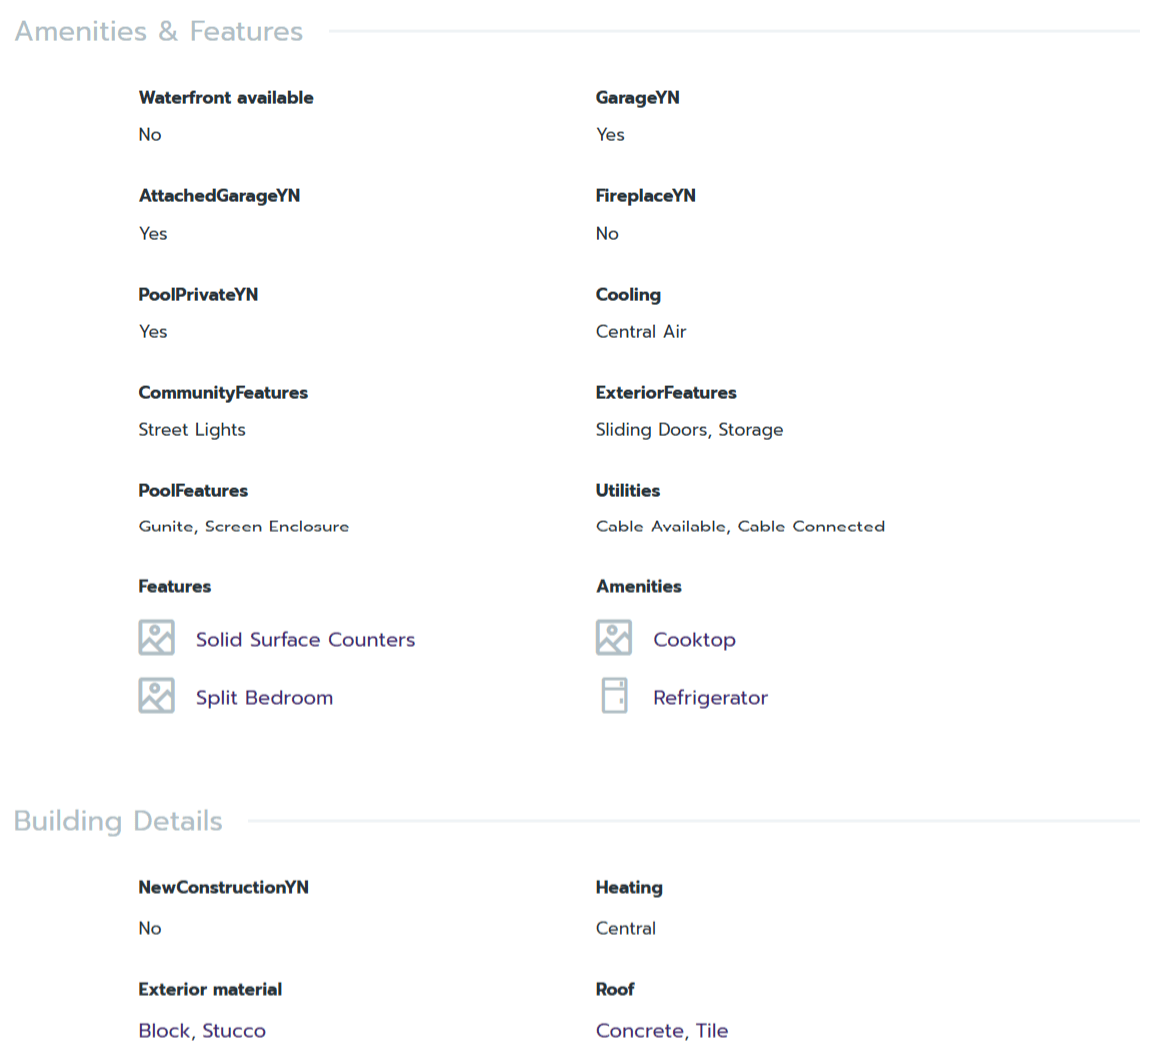This screenshot has height=1055, width=1151.
Task: Click the image icon beside Solid Surface Counters
Action: [x=156, y=638]
